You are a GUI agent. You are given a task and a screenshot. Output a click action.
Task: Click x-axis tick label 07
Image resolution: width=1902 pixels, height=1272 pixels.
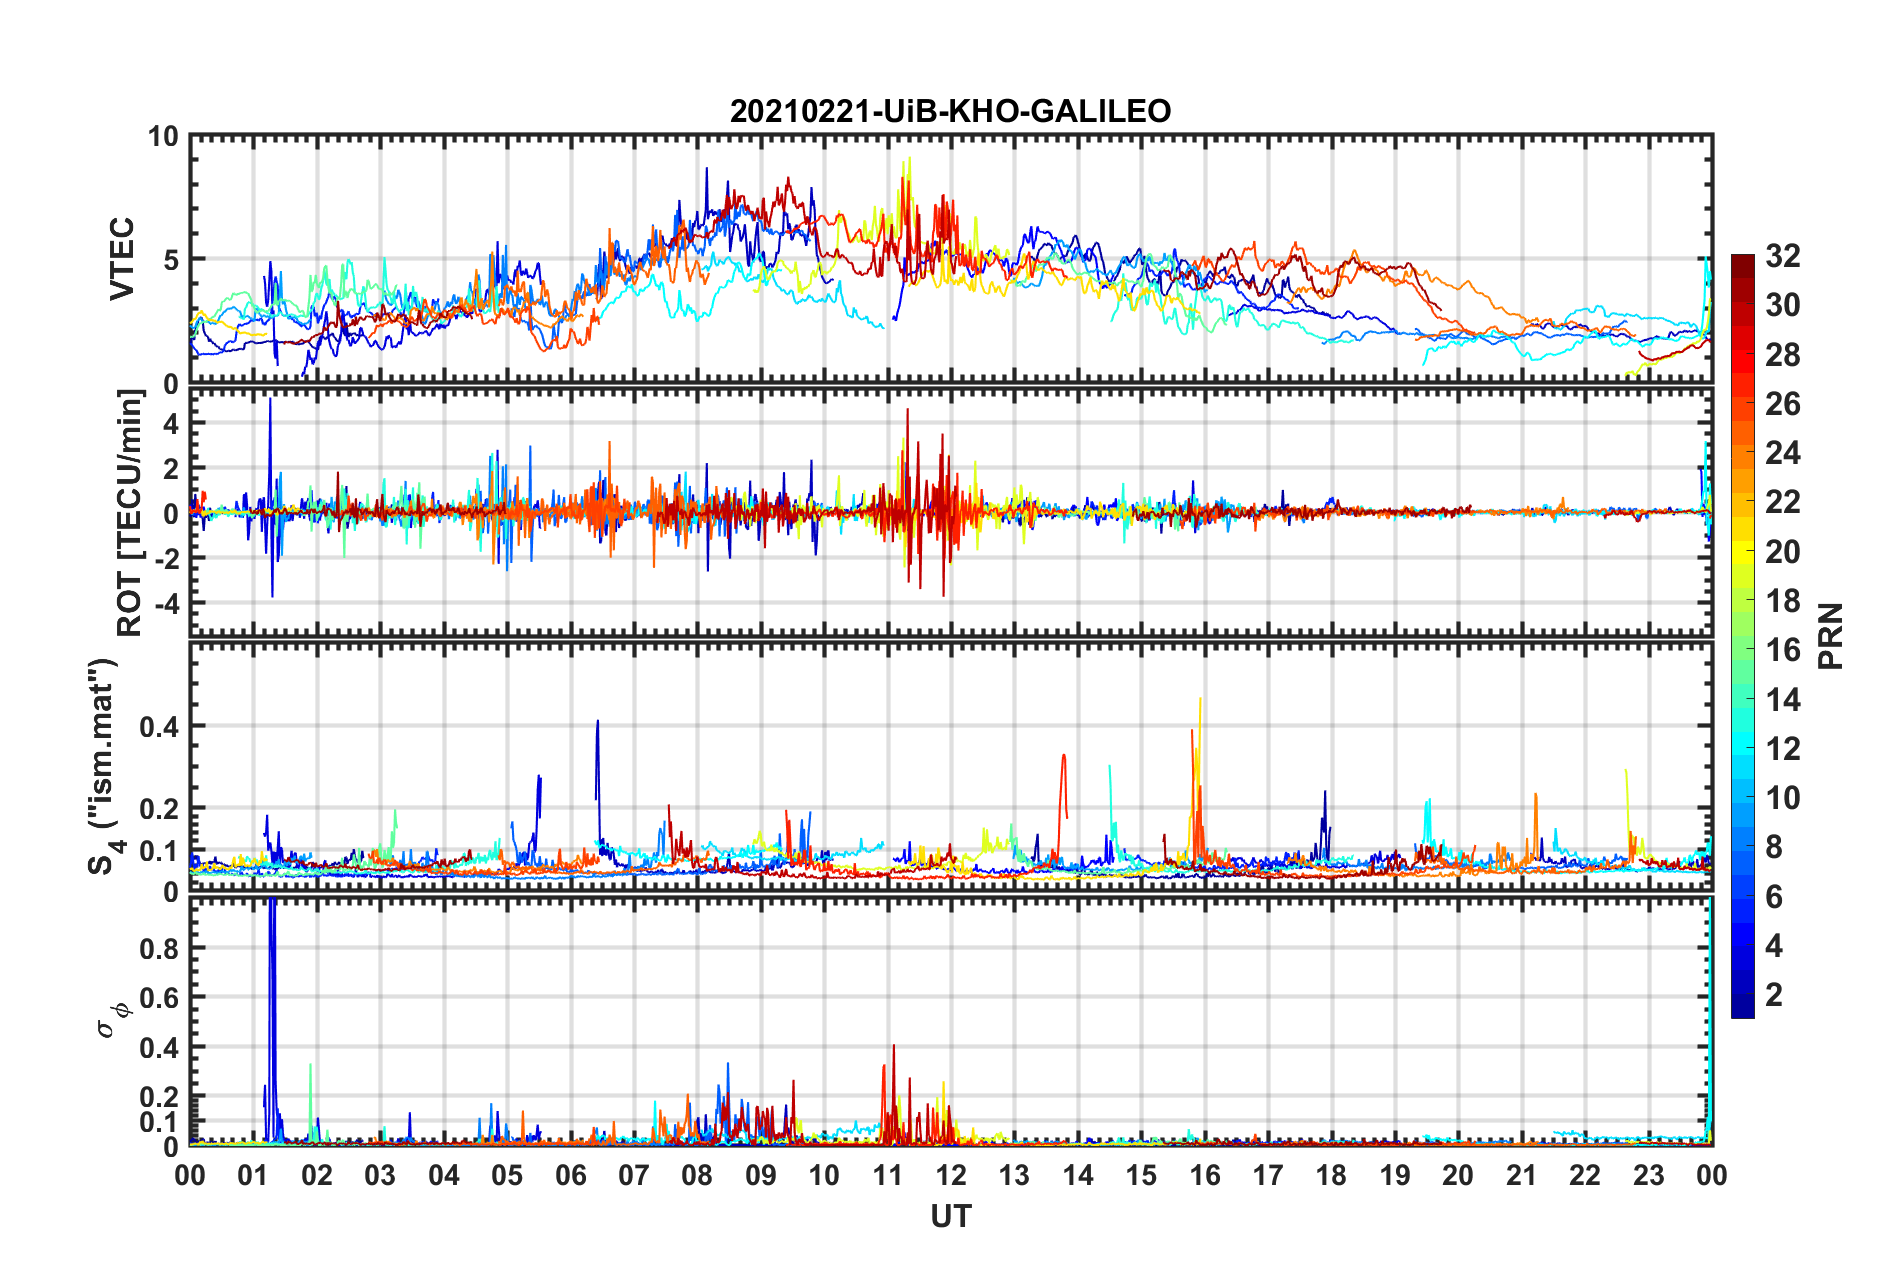click(634, 1175)
